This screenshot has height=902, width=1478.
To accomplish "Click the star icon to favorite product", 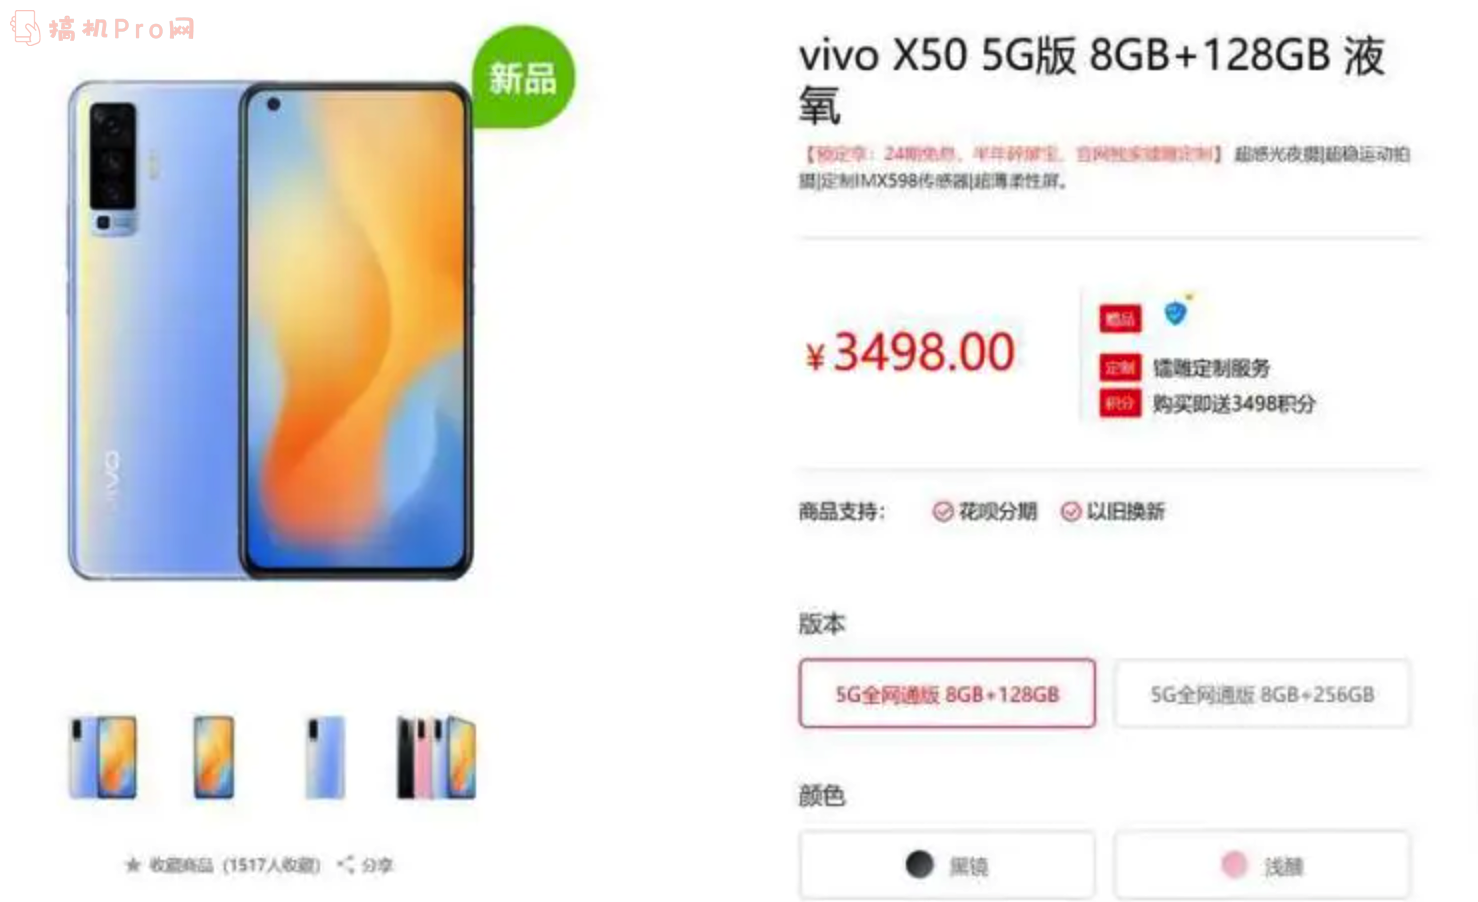I will click(x=133, y=864).
